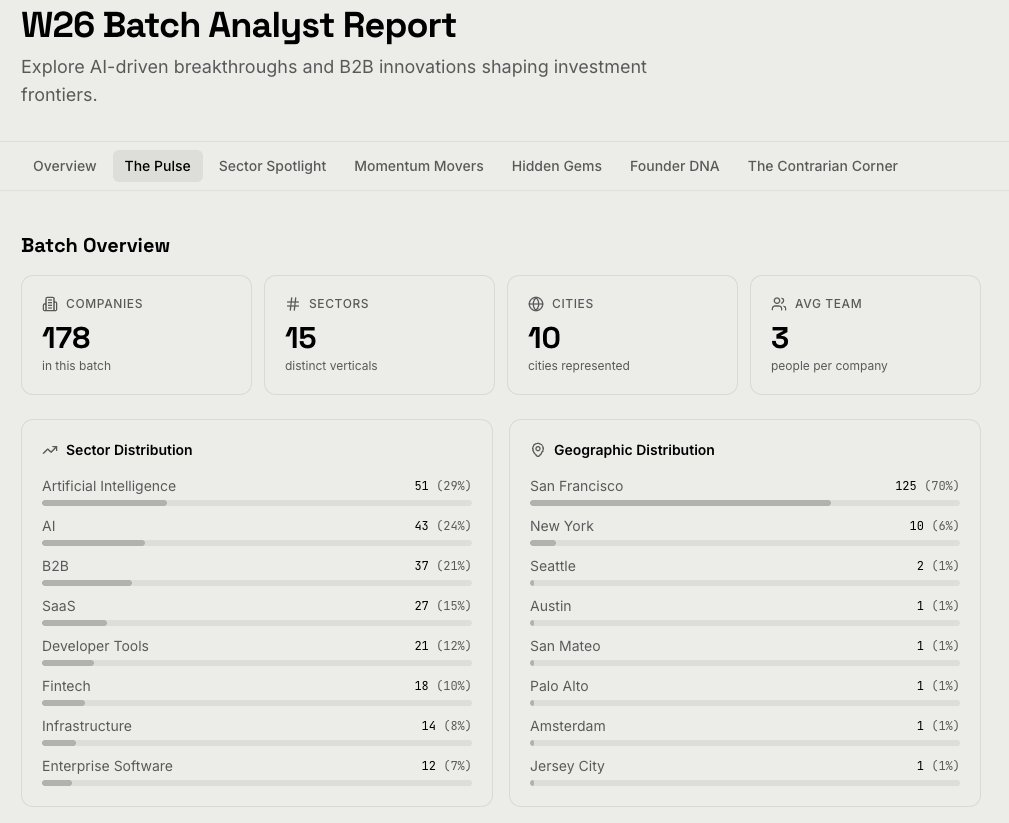Click the Companies count 178
Viewport: 1009px width, 823px height.
pos(66,338)
